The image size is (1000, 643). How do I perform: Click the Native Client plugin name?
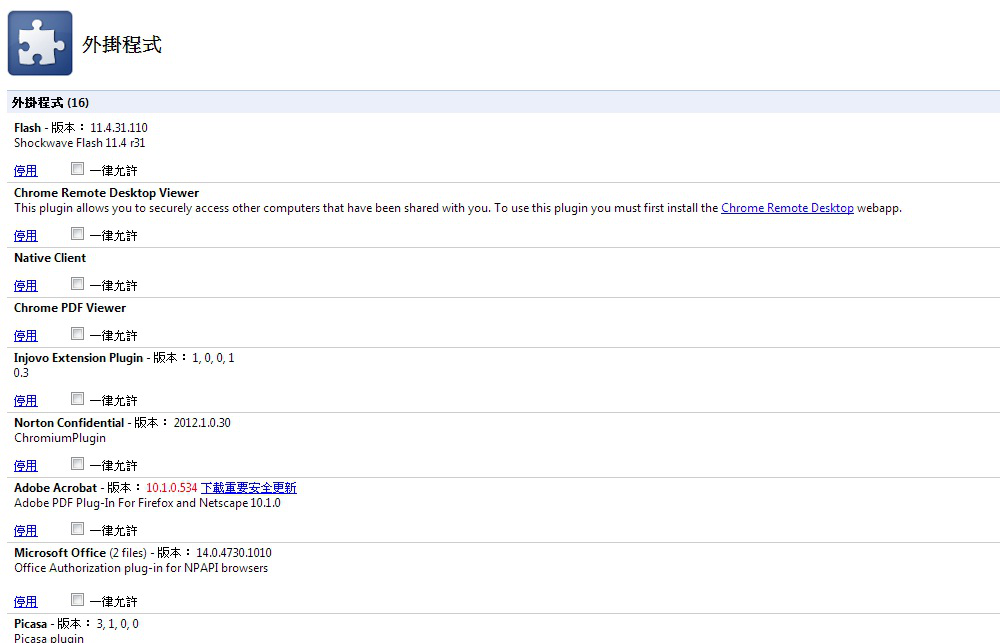[x=50, y=258]
